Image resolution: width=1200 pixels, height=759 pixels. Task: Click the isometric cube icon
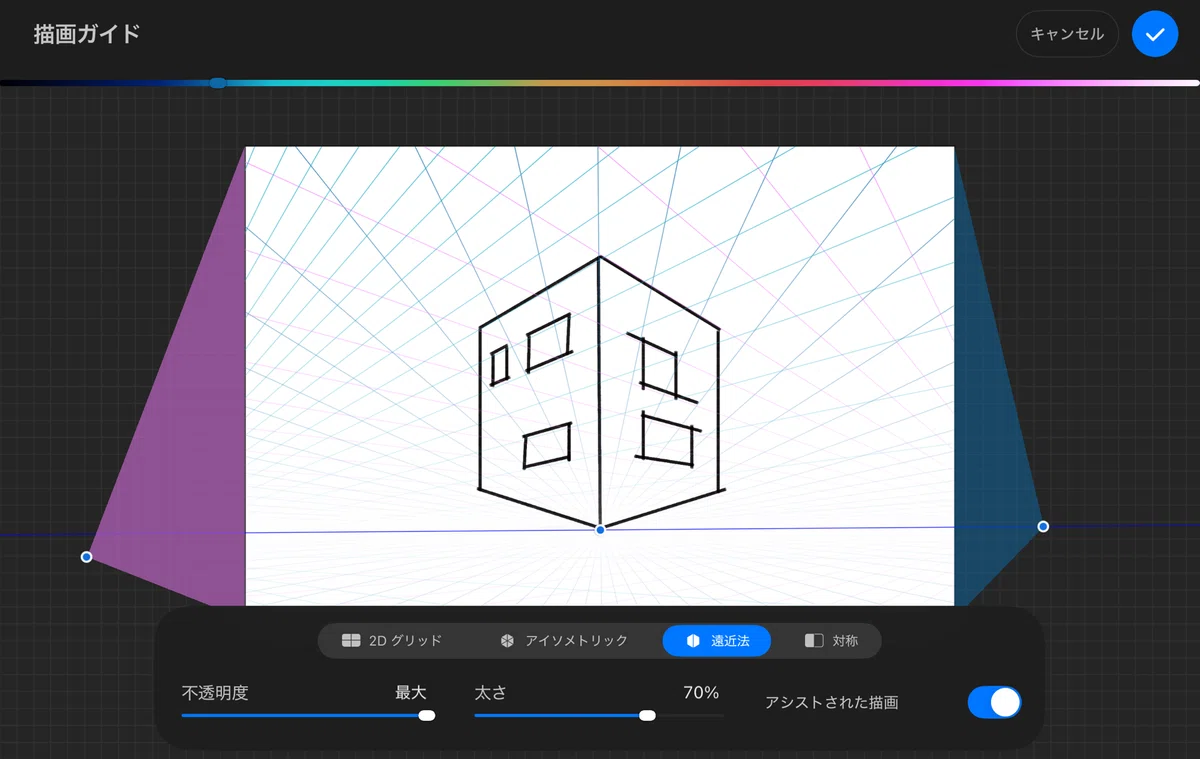point(507,640)
